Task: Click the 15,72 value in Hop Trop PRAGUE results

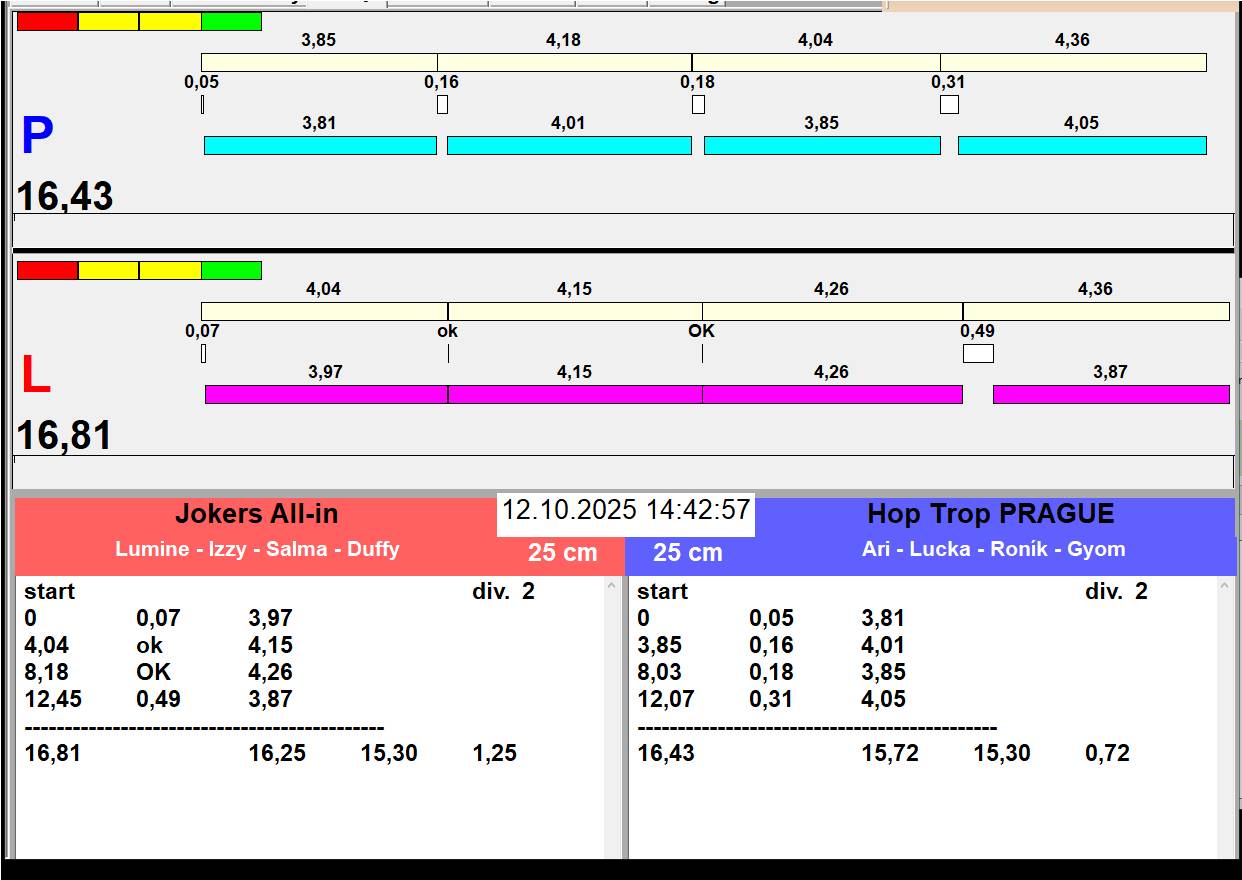Action: point(890,753)
